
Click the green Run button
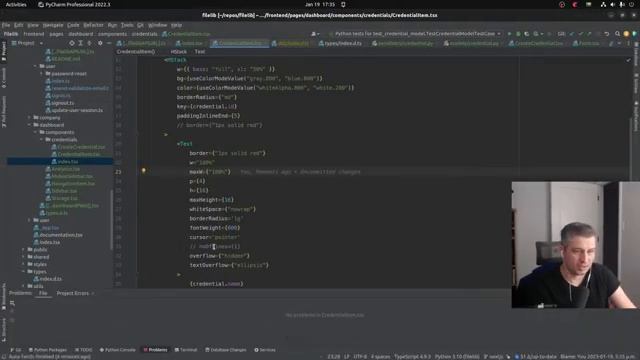tap(509, 34)
